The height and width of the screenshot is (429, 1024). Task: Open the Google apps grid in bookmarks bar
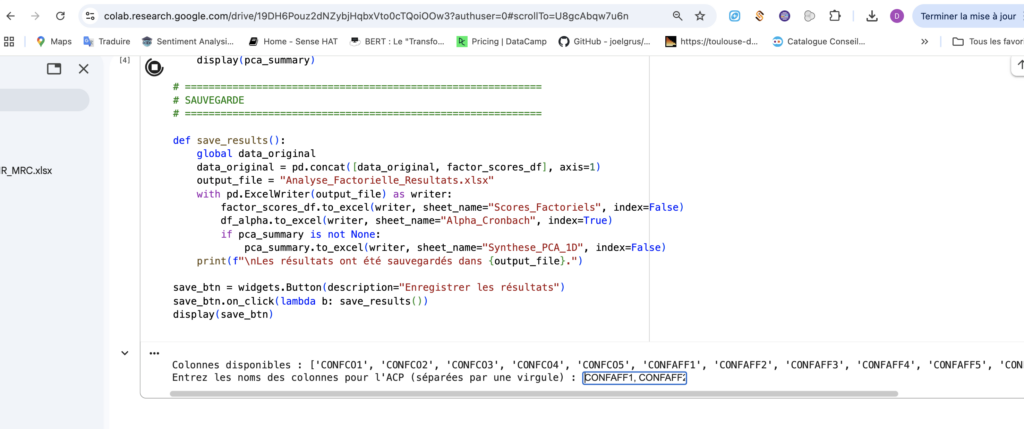point(11,41)
